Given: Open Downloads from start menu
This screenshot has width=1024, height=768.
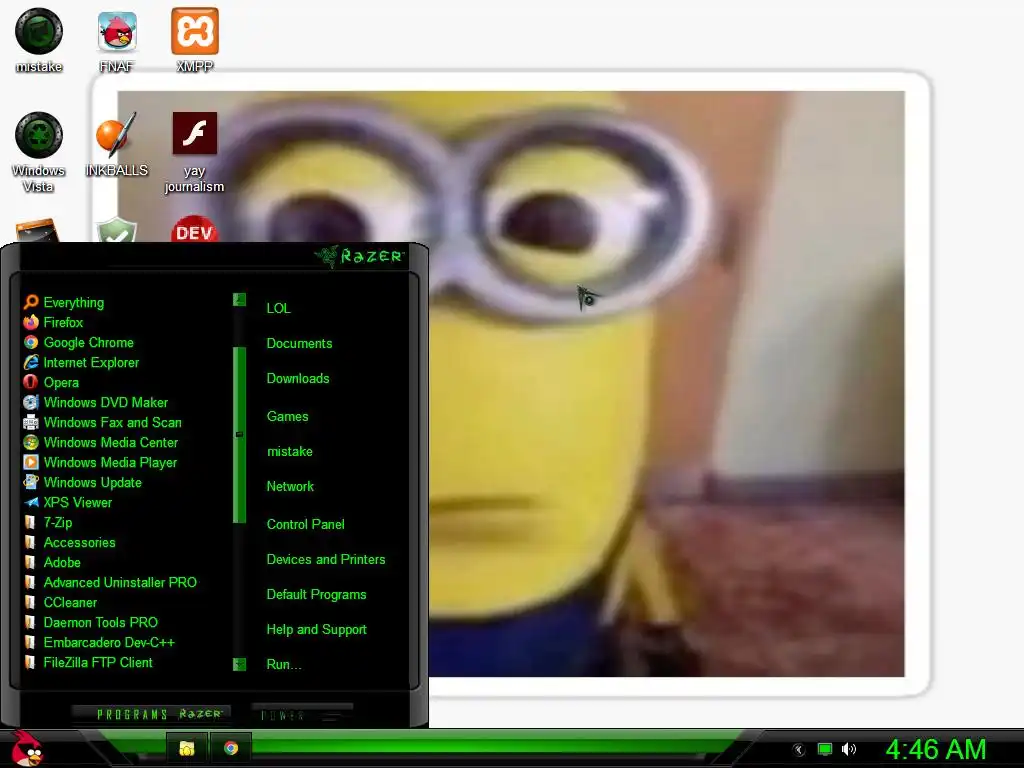Looking at the screenshot, I should [298, 379].
